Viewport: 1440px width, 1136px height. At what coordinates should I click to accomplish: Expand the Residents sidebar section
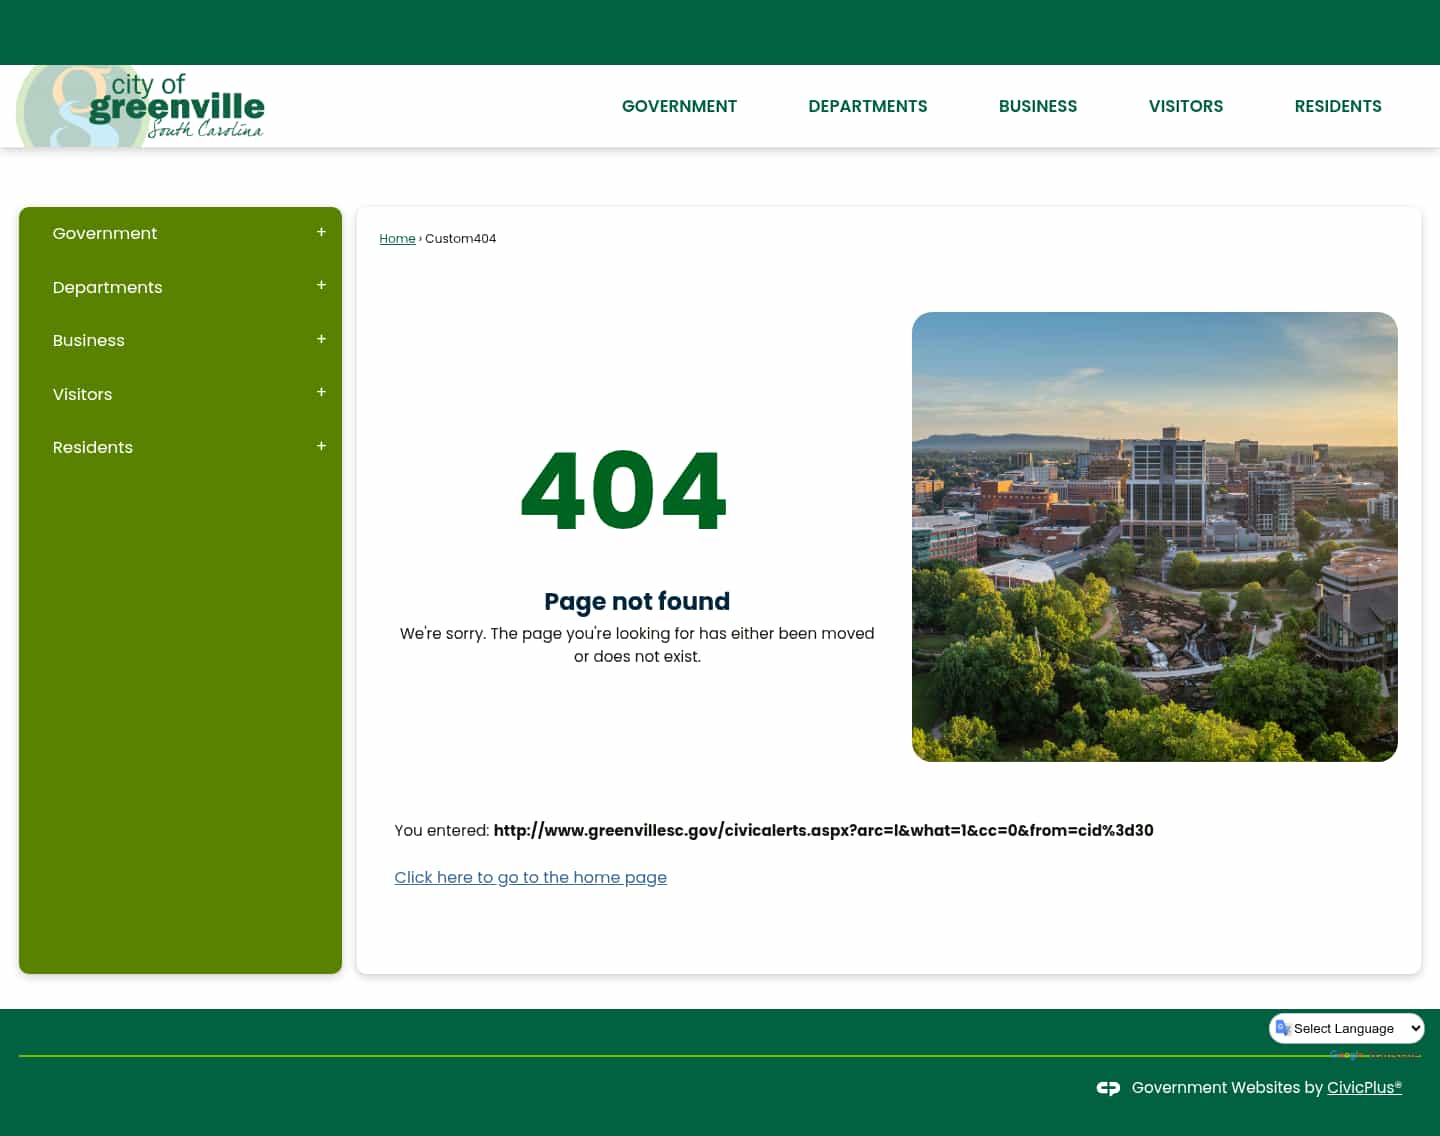point(320,446)
